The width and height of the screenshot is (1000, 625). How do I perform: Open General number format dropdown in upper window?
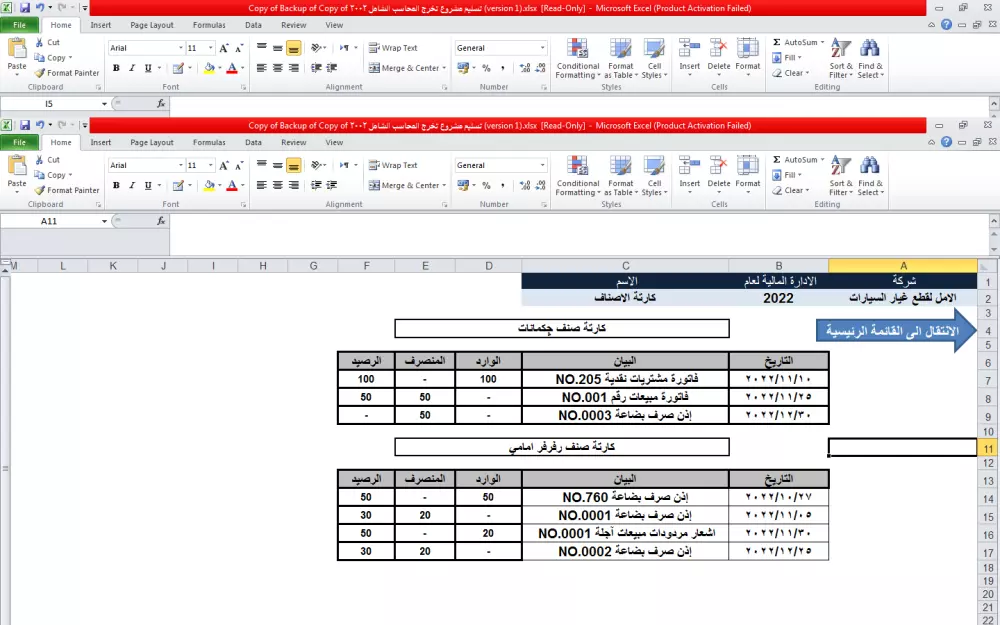tap(543, 48)
